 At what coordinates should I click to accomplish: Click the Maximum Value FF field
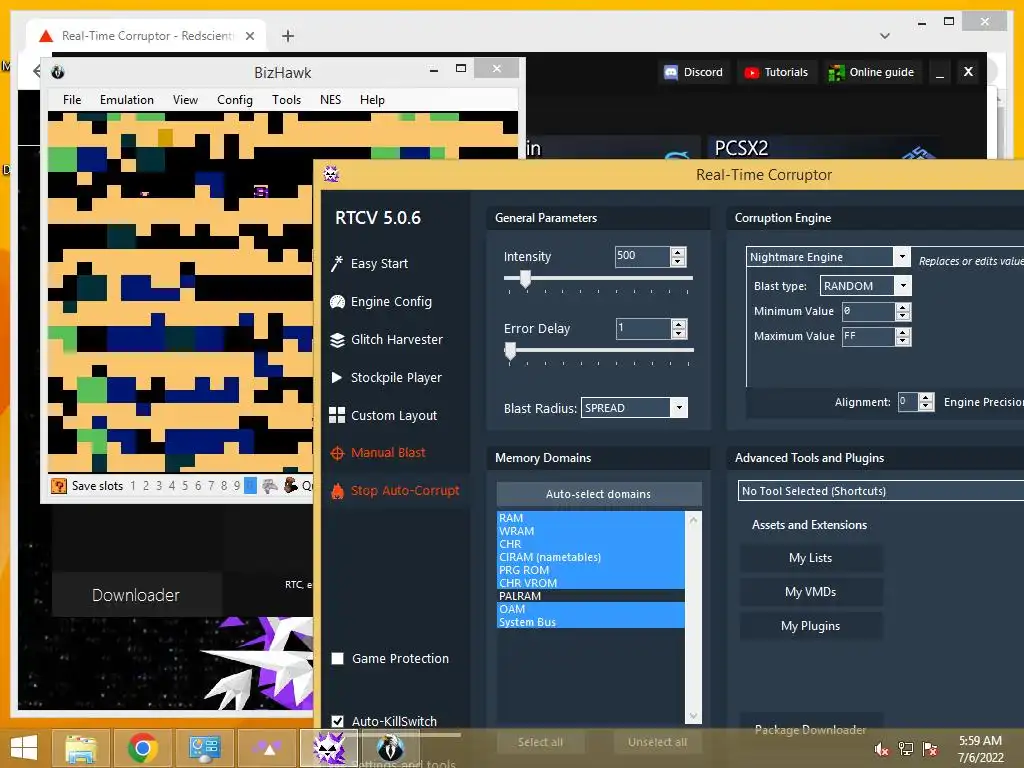(x=868, y=336)
